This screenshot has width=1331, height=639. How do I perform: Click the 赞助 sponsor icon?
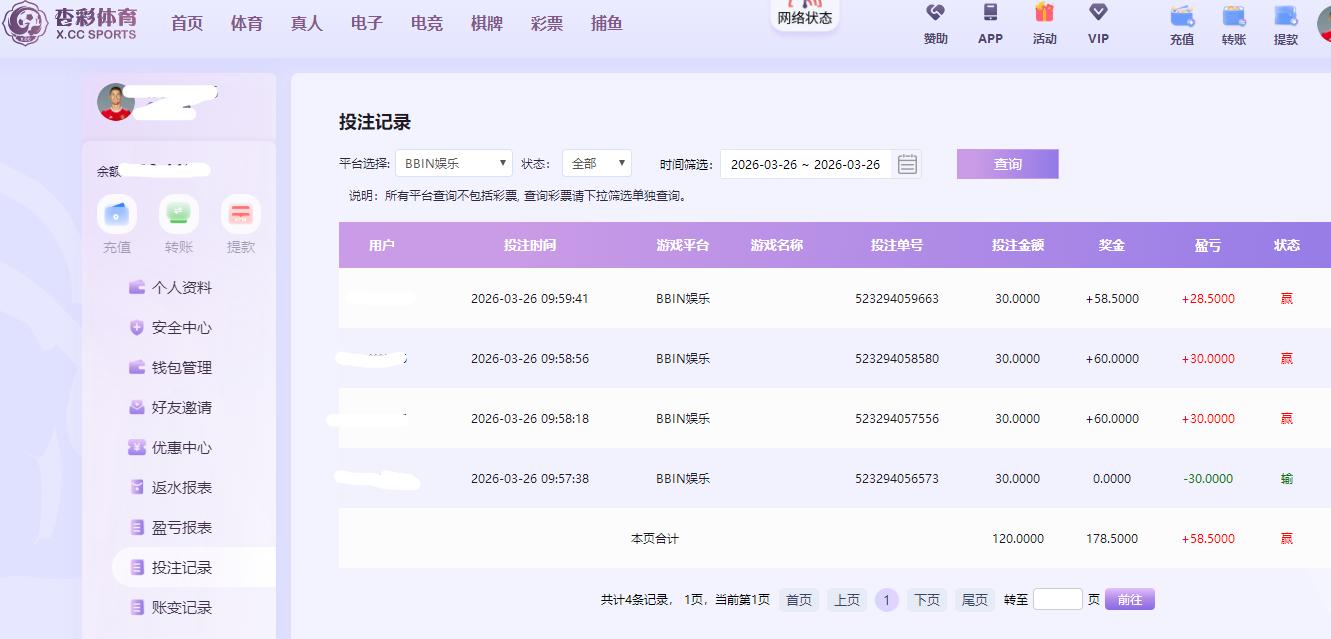click(935, 13)
